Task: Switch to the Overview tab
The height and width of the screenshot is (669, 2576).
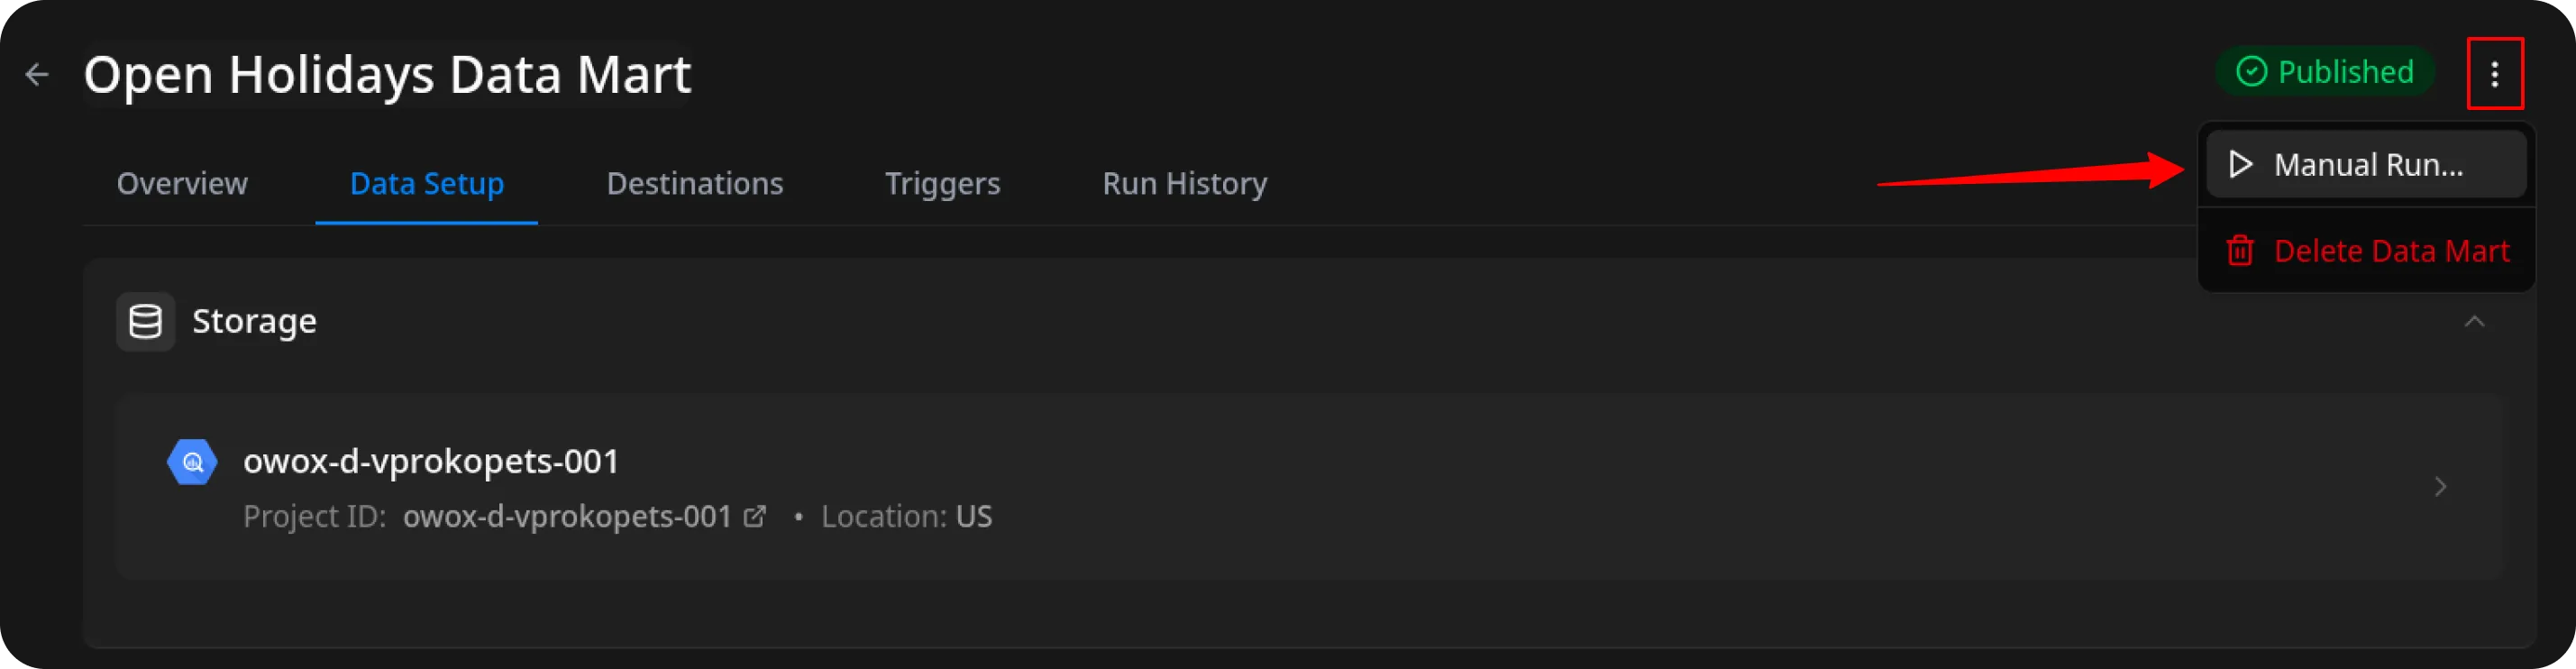Action: (182, 184)
